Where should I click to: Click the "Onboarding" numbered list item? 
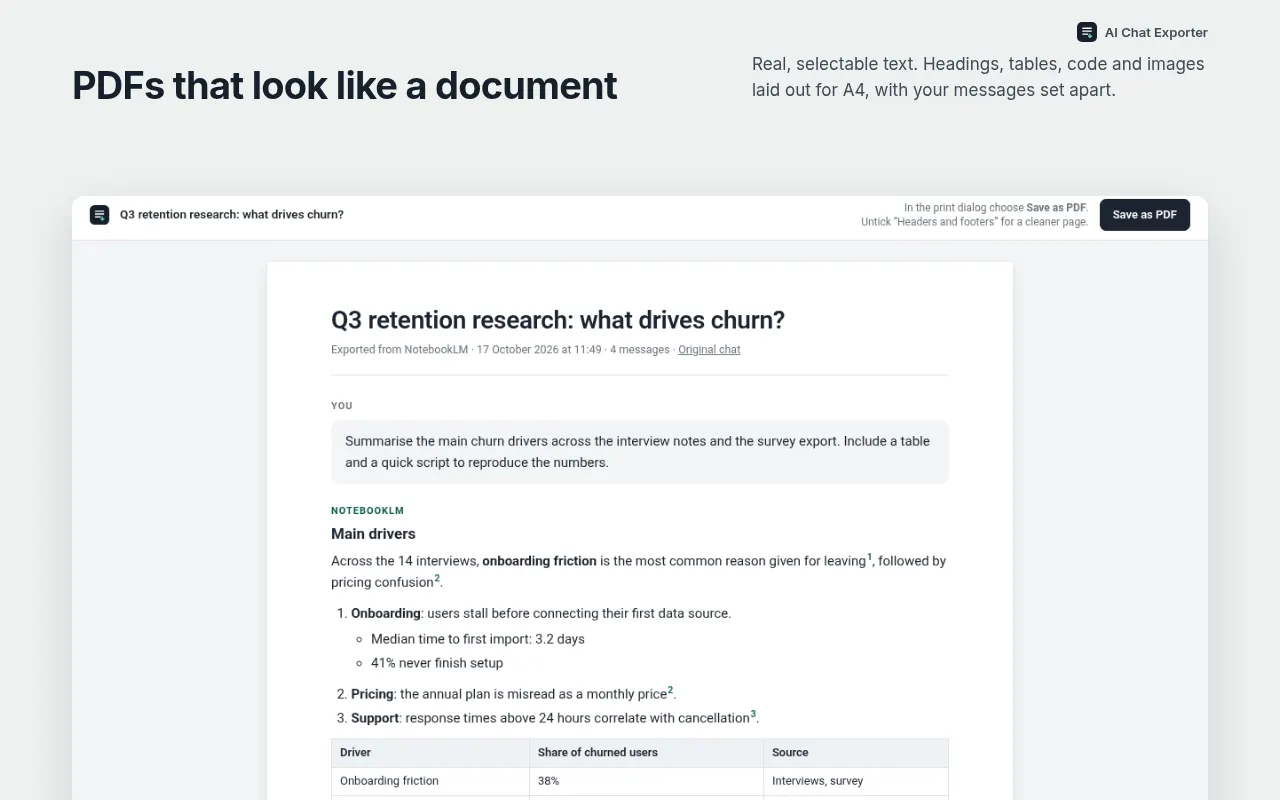(x=541, y=614)
